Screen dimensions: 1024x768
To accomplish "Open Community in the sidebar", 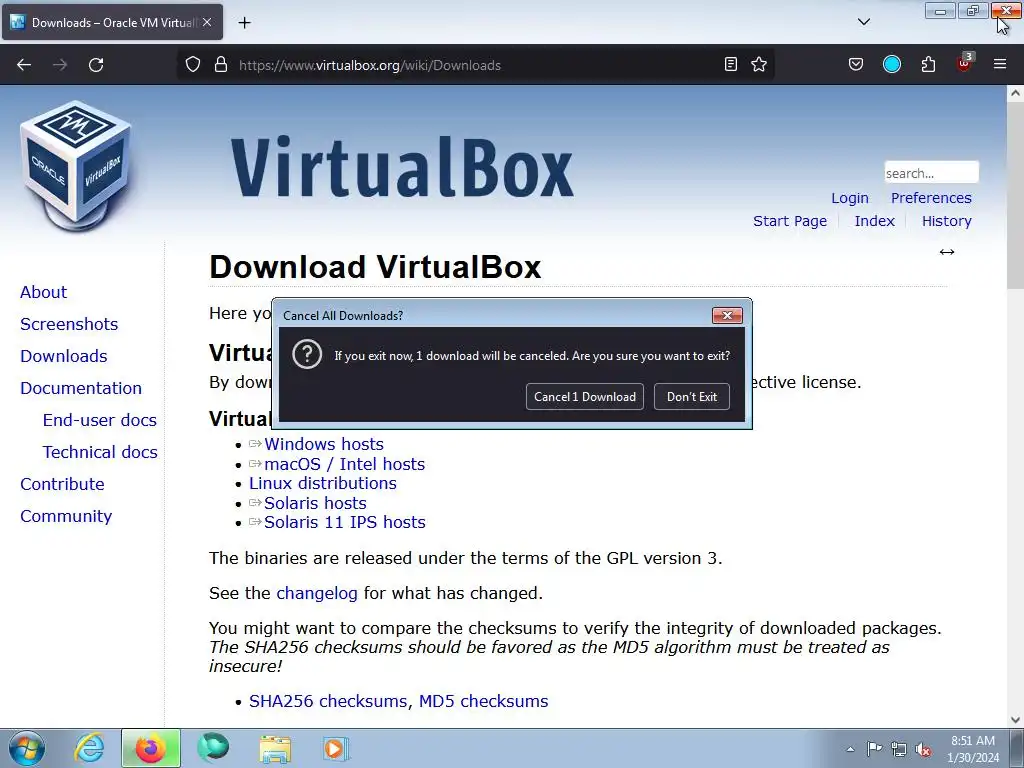I will [66, 516].
